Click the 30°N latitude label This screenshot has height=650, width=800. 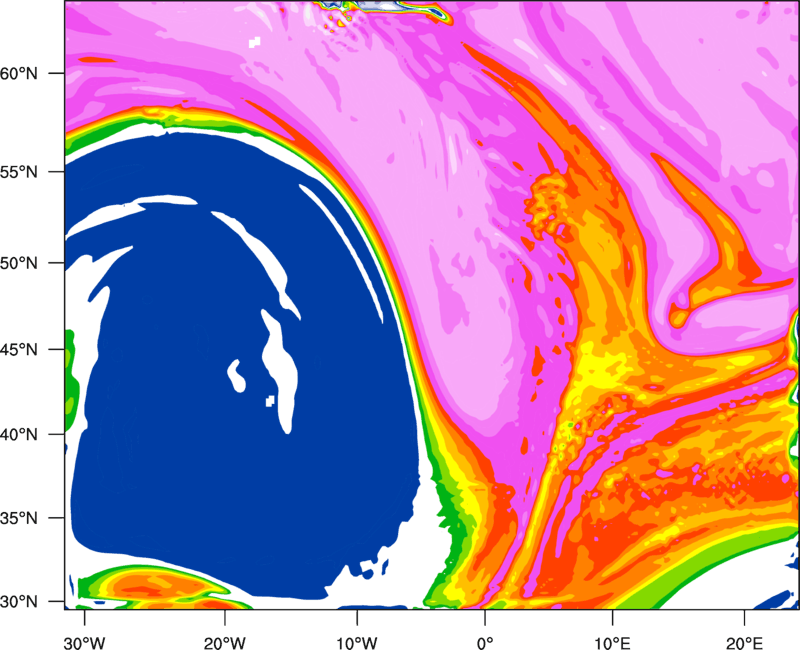click(x=19, y=602)
